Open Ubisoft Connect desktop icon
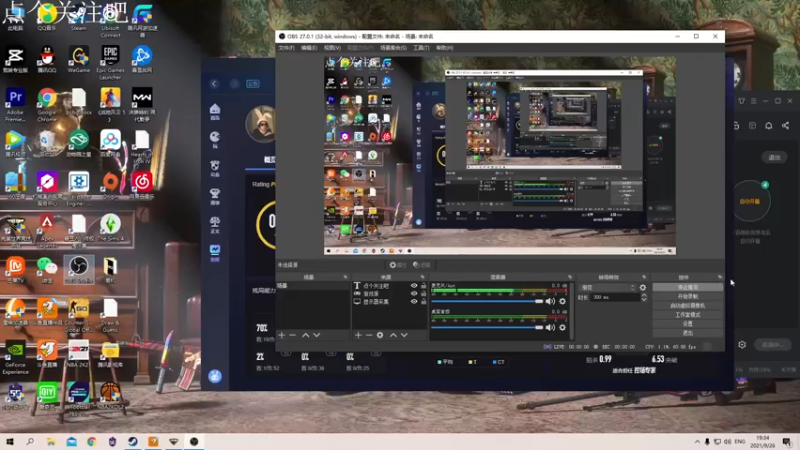Image resolution: width=800 pixels, height=450 pixels. click(110, 20)
